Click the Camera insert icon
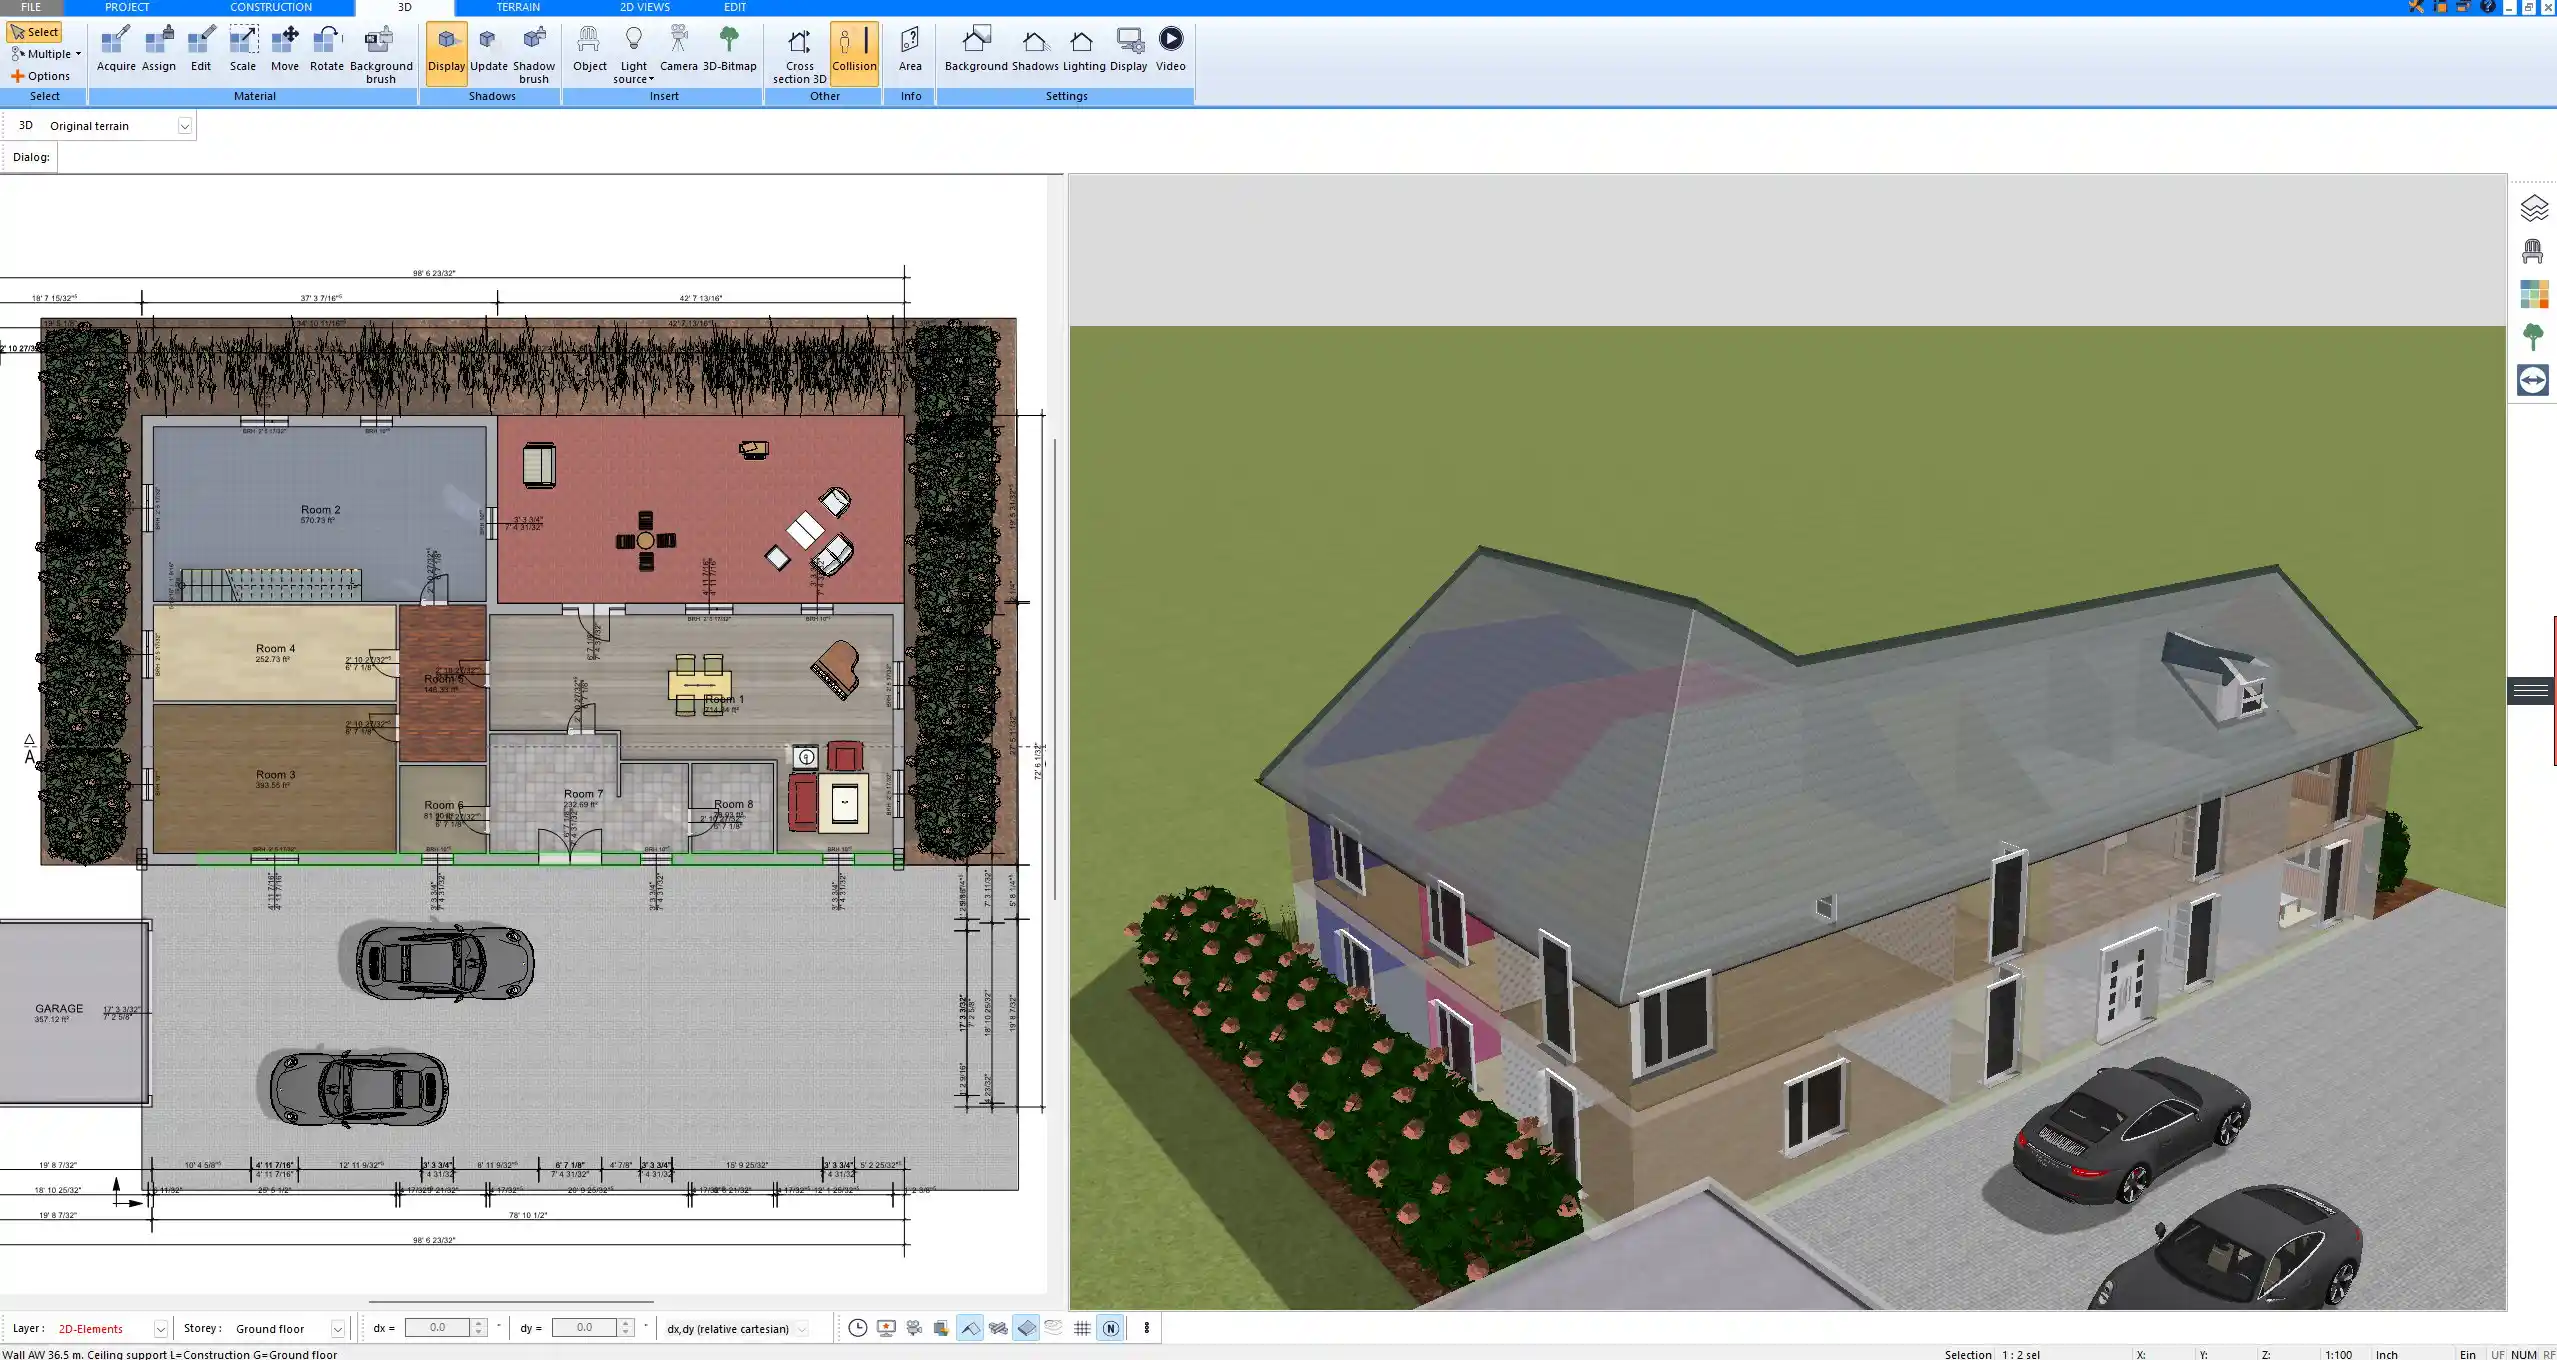This screenshot has width=2557, height=1360. (678, 50)
